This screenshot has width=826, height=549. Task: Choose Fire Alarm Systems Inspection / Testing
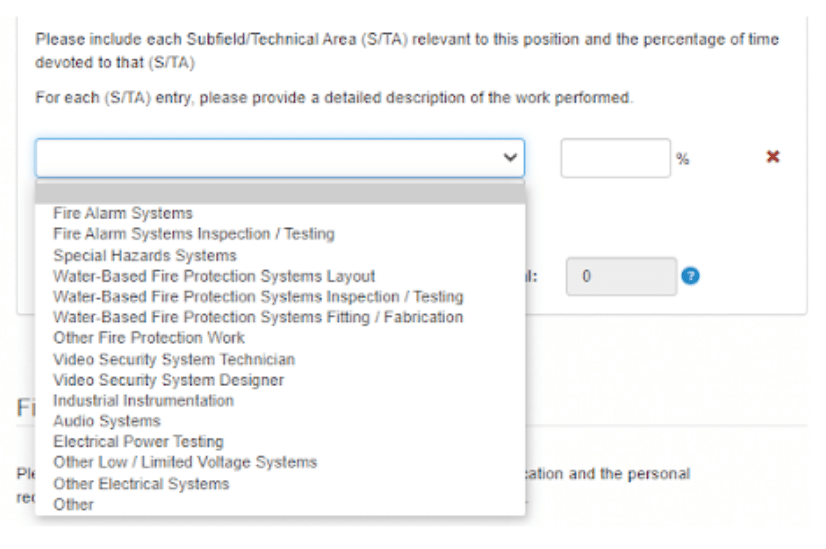click(194, 234)
